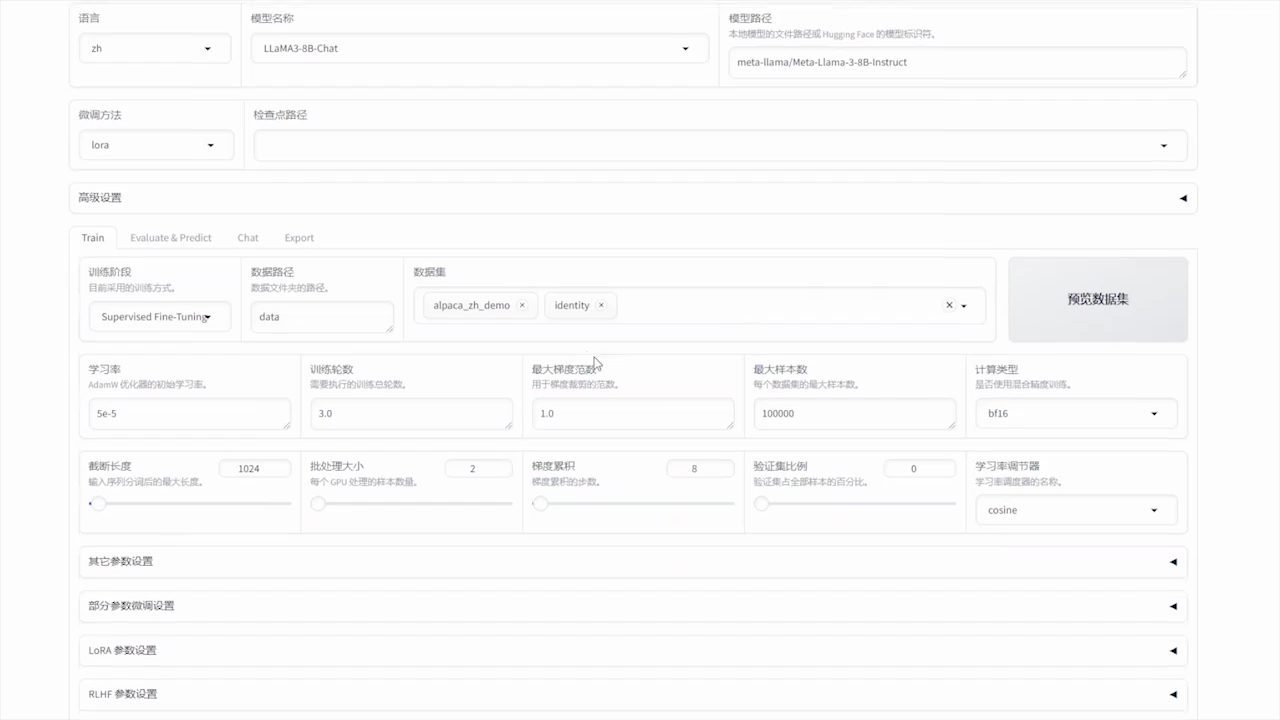Click the 最大梯度范数 field showing 1.0
Screen dimensions: 1280x720
(633, 414)
